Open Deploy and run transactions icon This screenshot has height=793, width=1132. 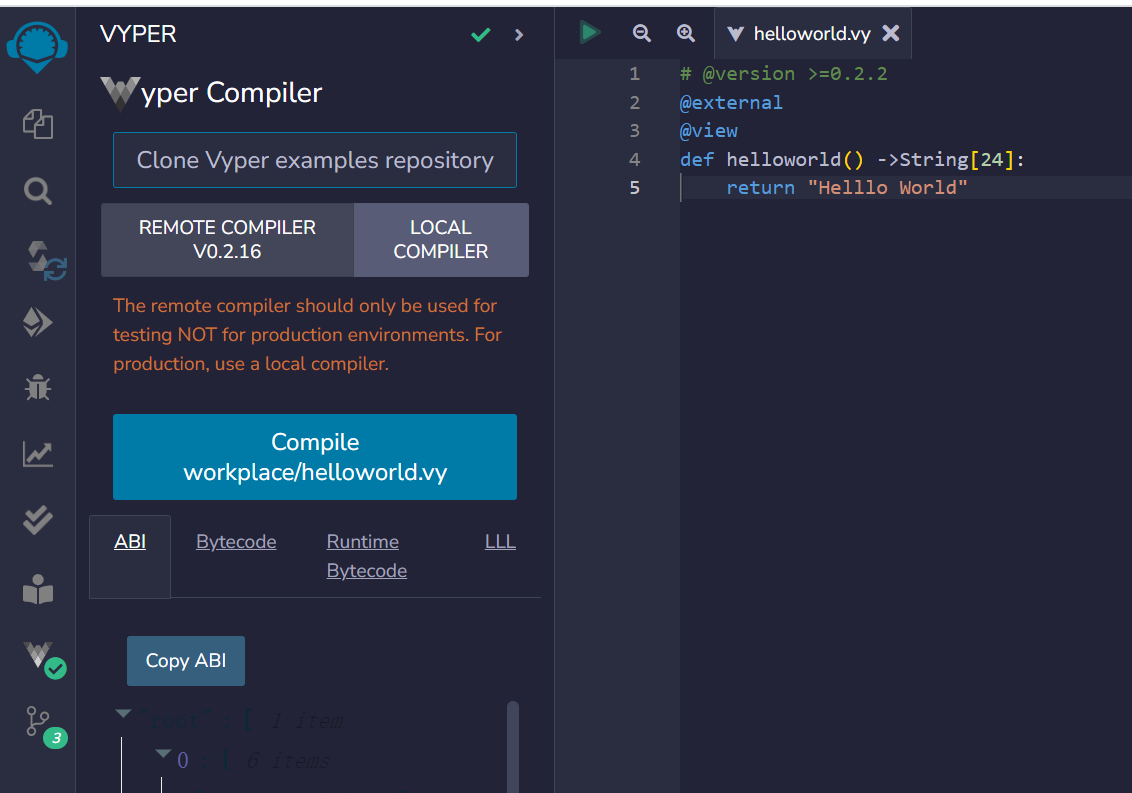[38, 322]
